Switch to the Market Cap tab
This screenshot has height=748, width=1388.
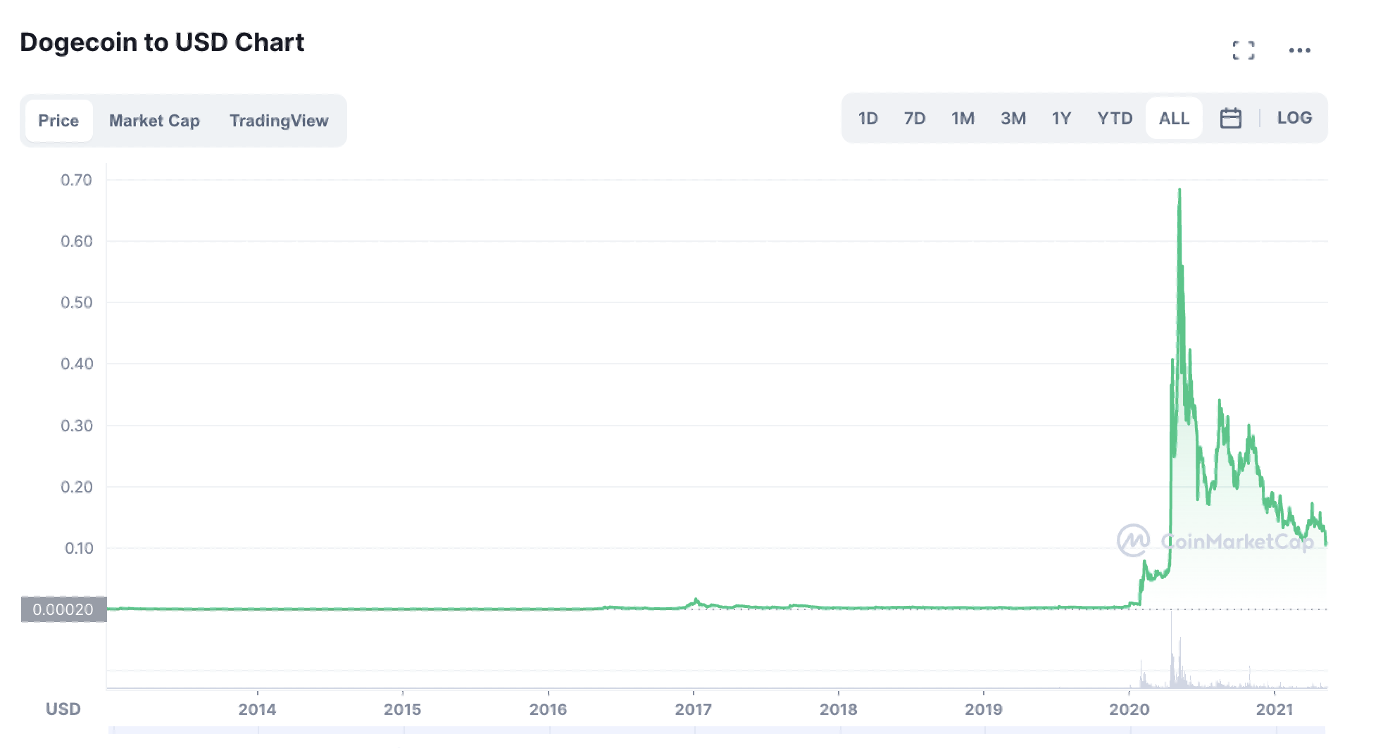click(154, 120)
